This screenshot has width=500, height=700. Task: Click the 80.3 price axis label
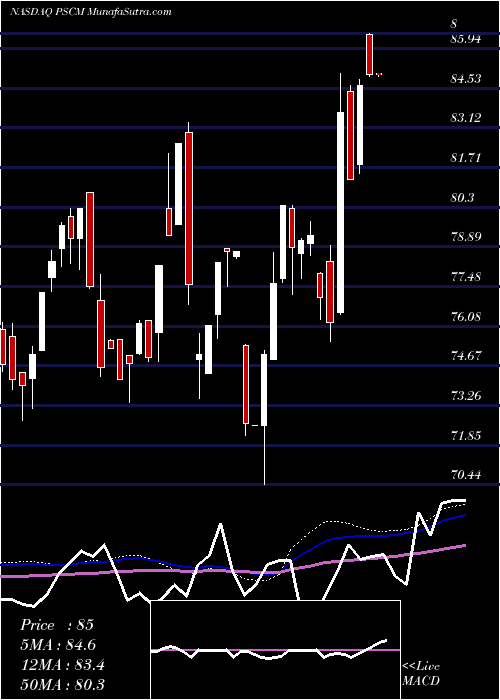(462, 198)
